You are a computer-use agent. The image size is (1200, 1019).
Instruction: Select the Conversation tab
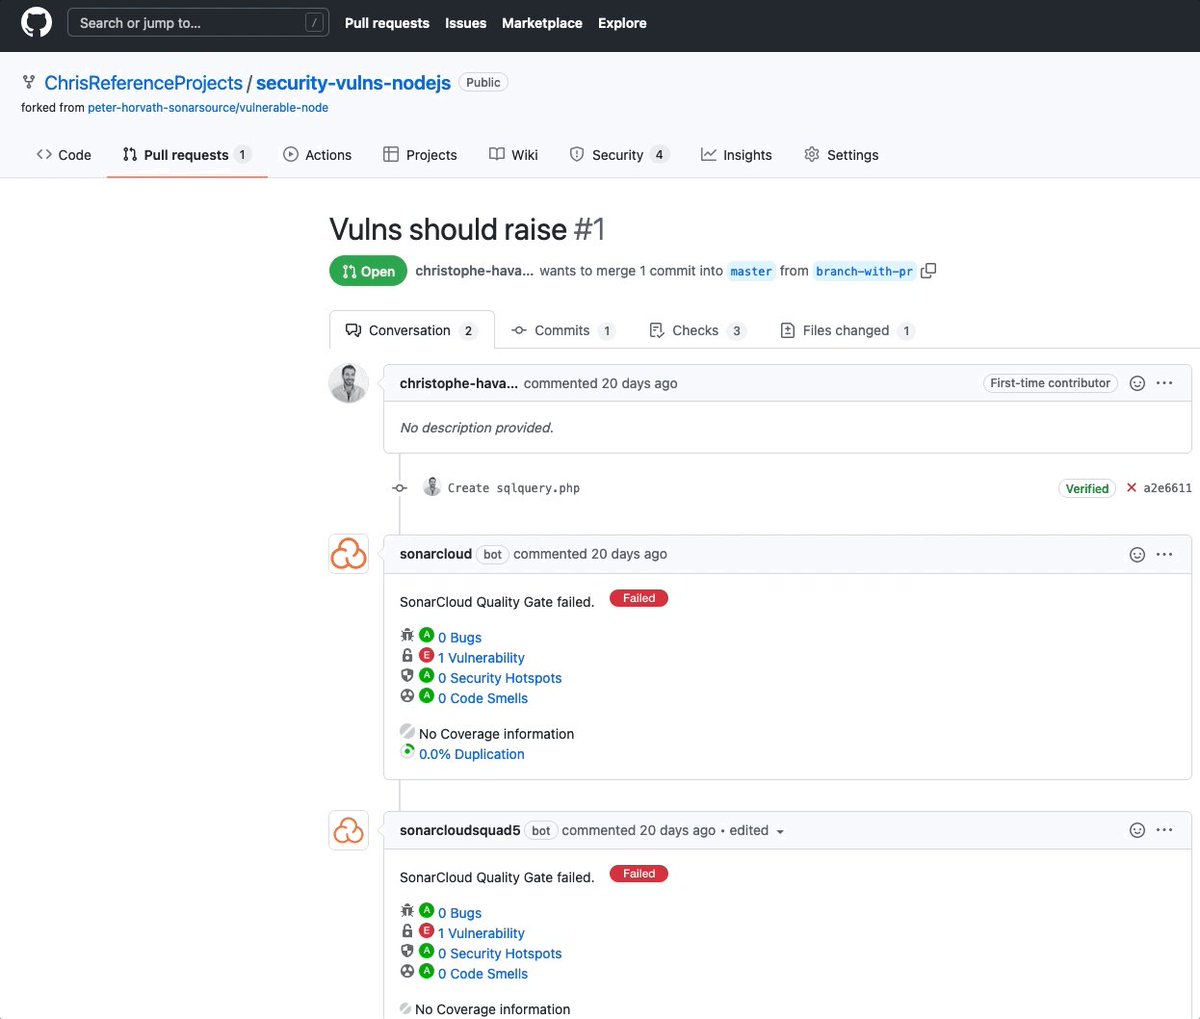[411, 330]
